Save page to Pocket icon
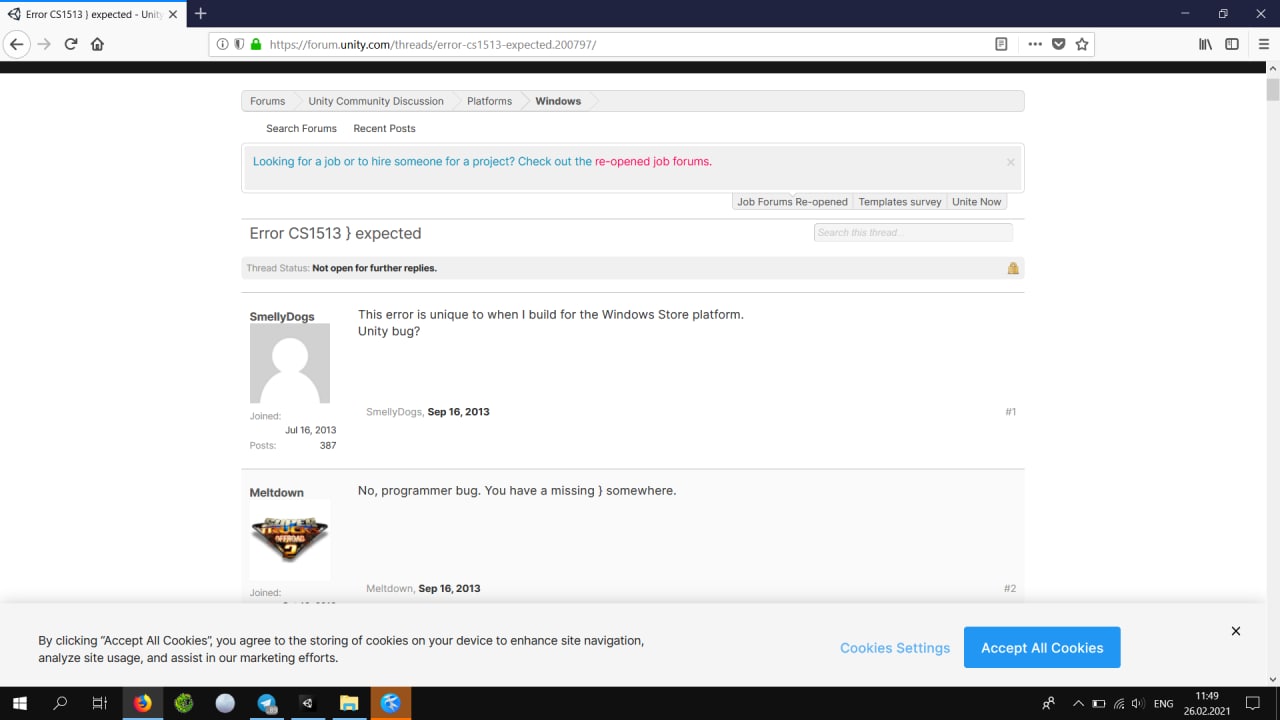The image size is (1280, 720). (x=1058, y=44)
